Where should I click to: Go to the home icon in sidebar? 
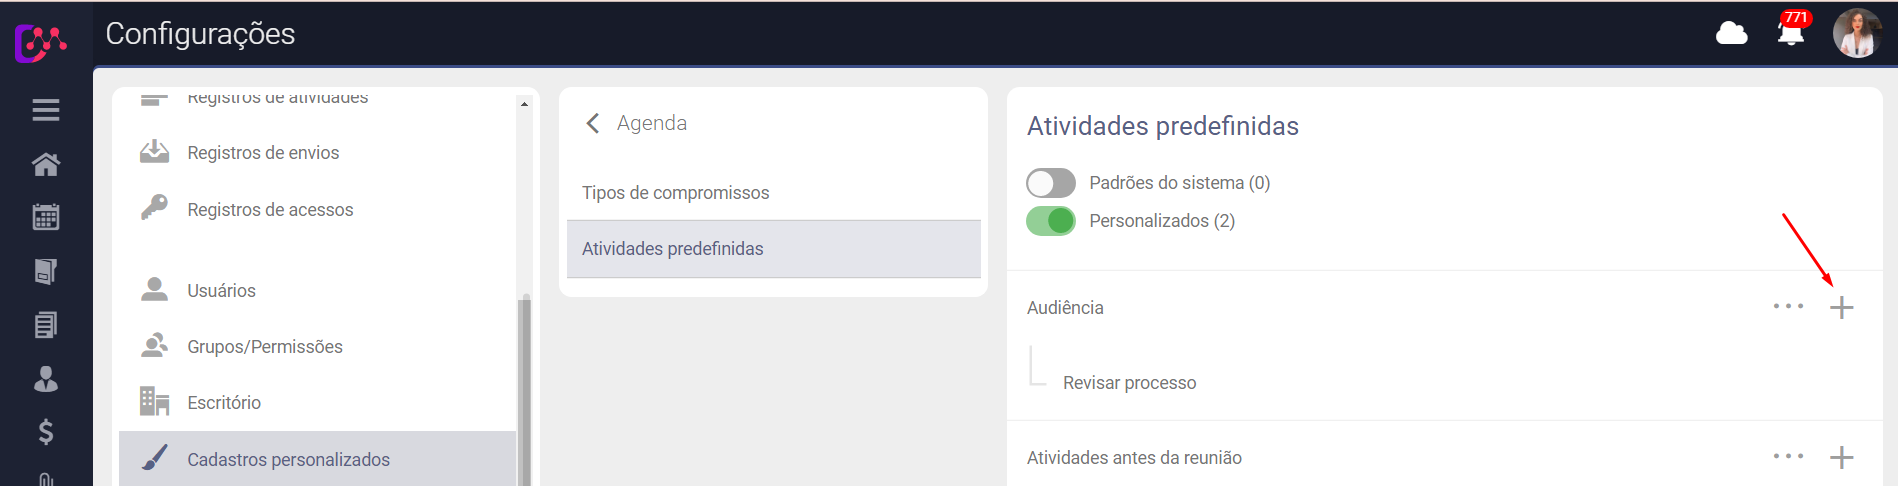tap(46, 164)
